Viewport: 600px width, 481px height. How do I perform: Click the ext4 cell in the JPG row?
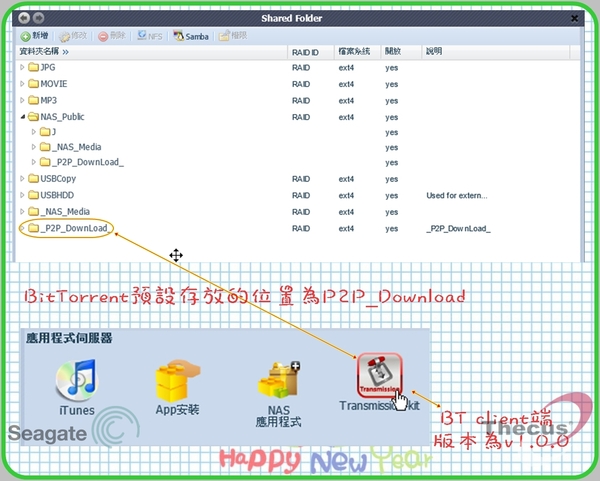346,68
